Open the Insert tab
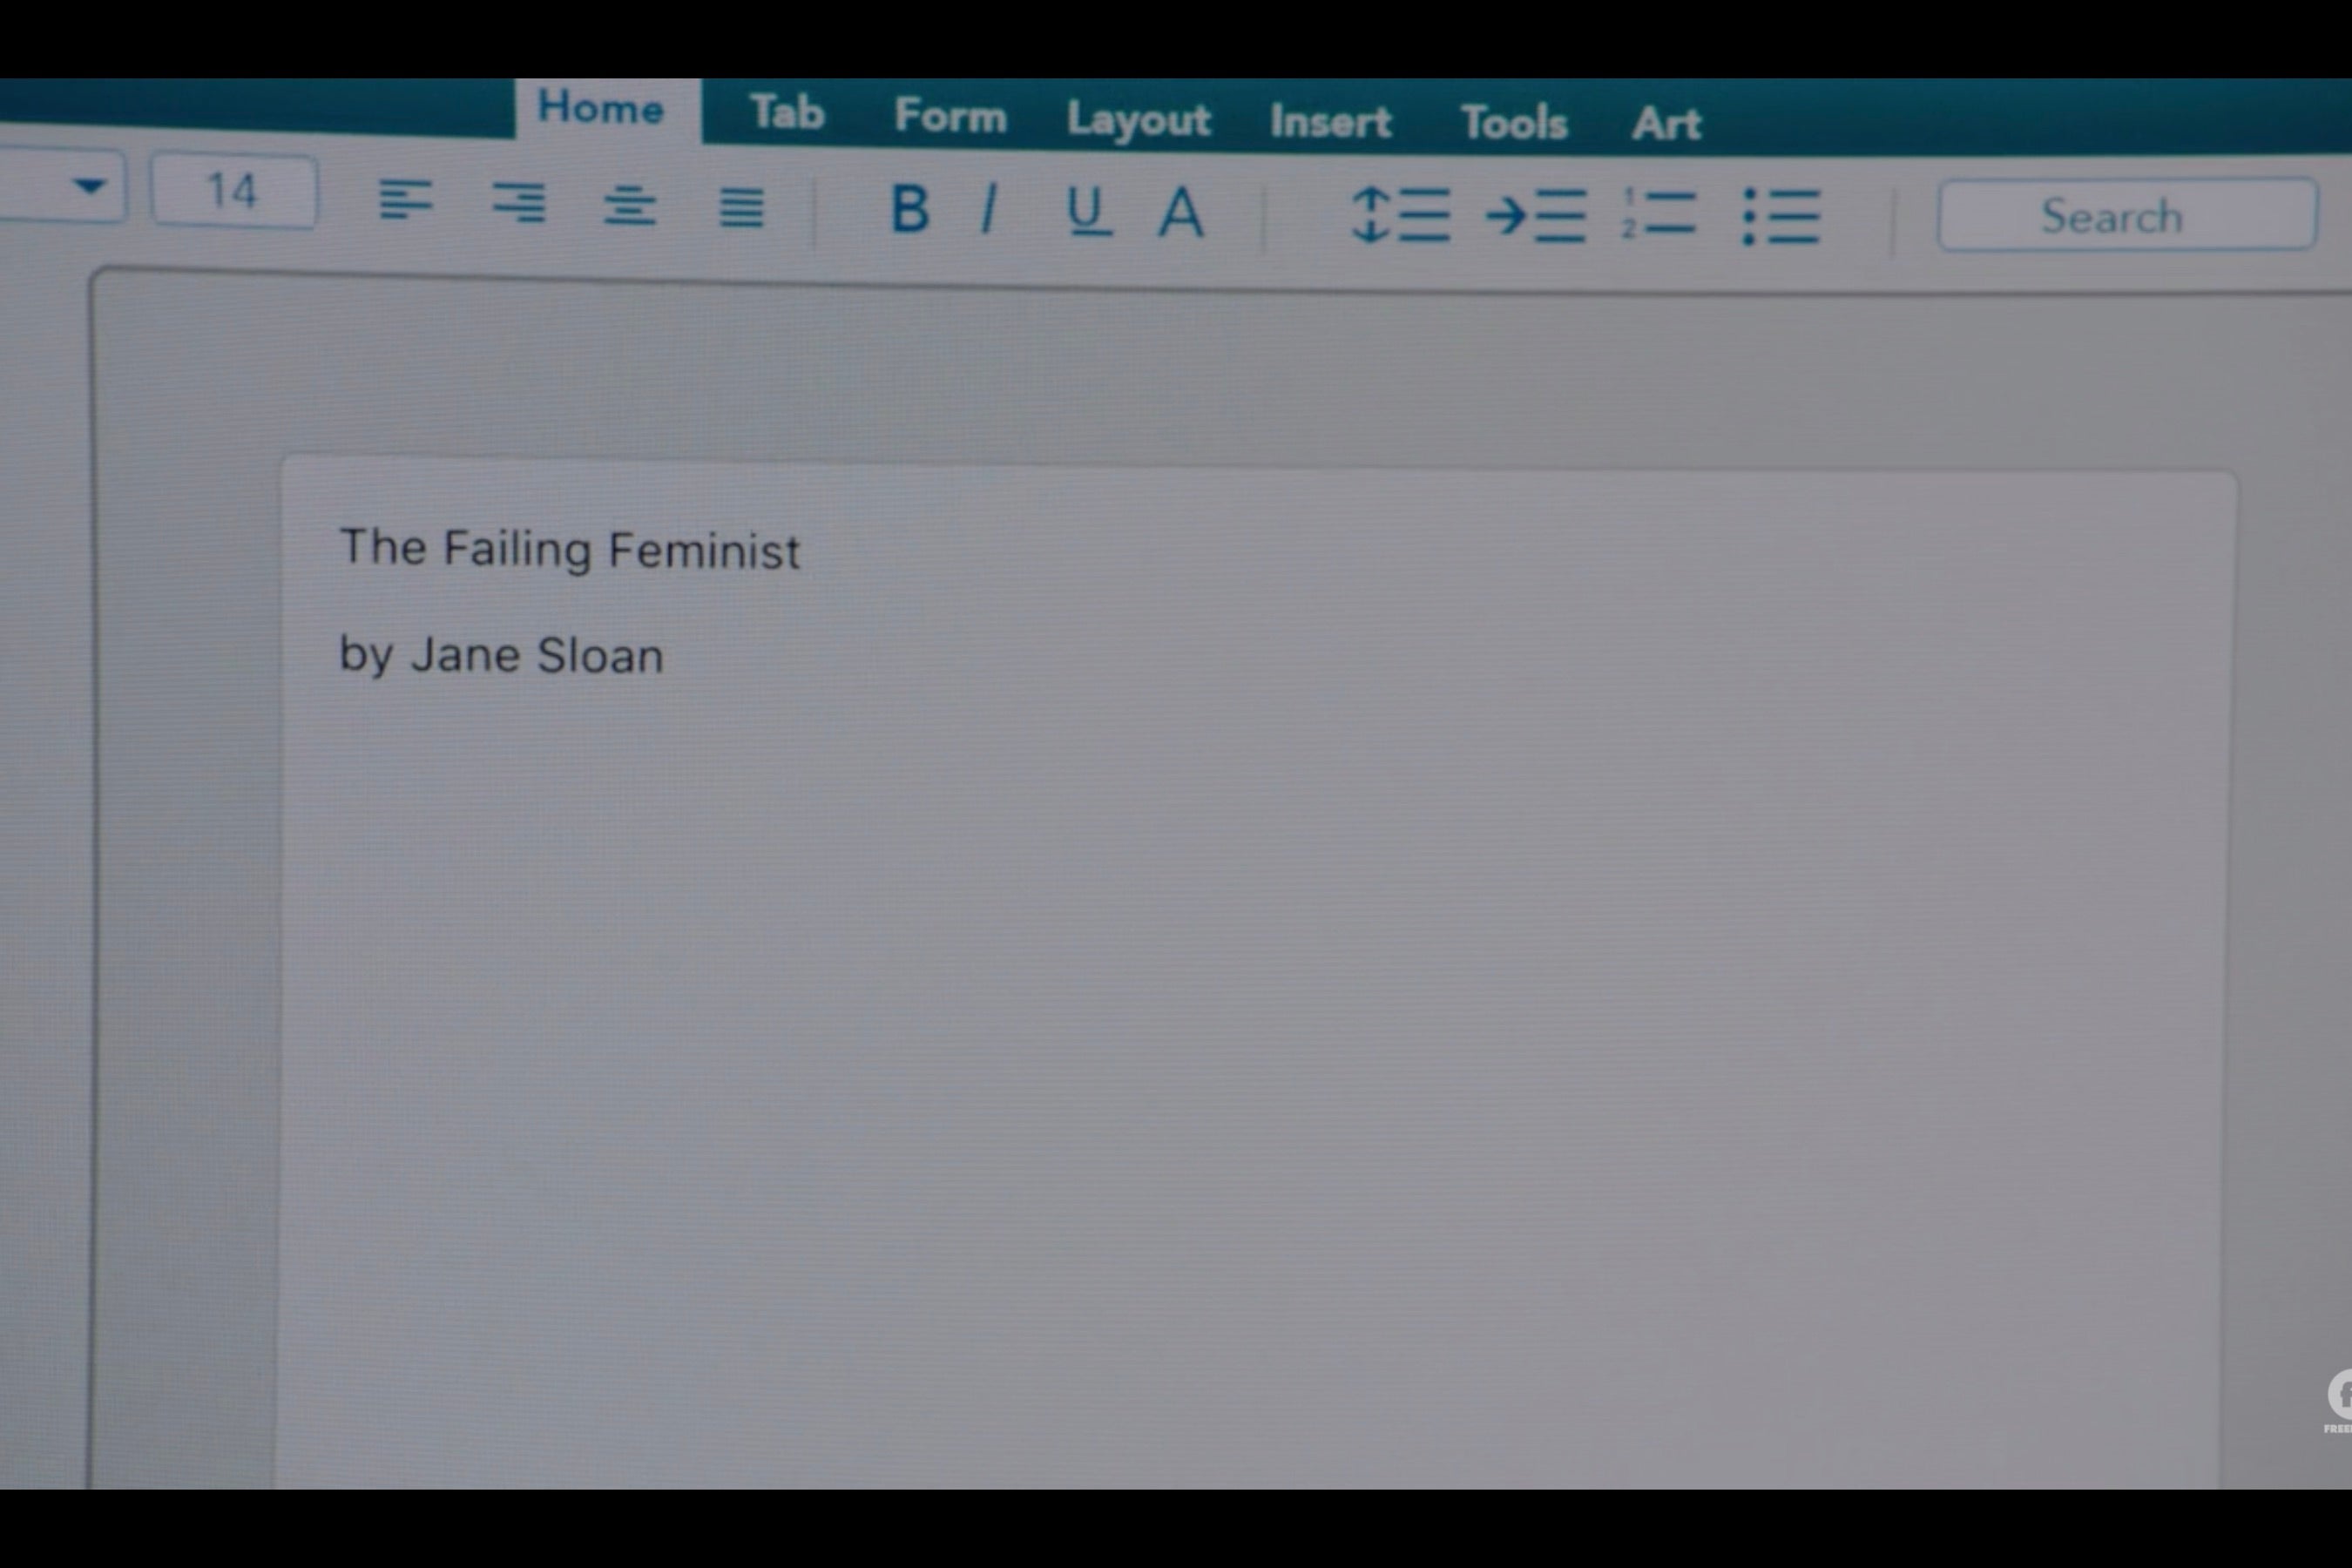Viewport: 2352px width, 1568px height. [x=1330, y=122]
